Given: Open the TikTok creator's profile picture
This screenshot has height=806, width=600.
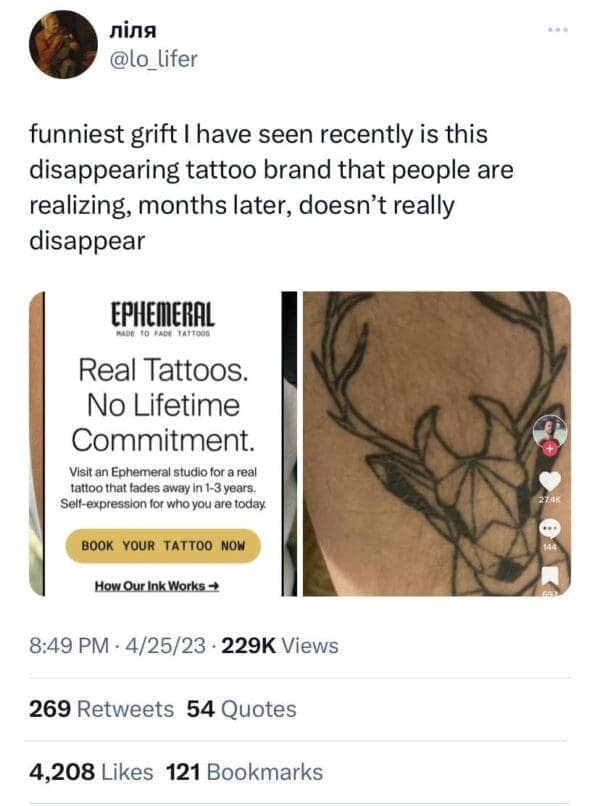Looking at the screenshot, I should pyautogui.click(x=549, y=430).
